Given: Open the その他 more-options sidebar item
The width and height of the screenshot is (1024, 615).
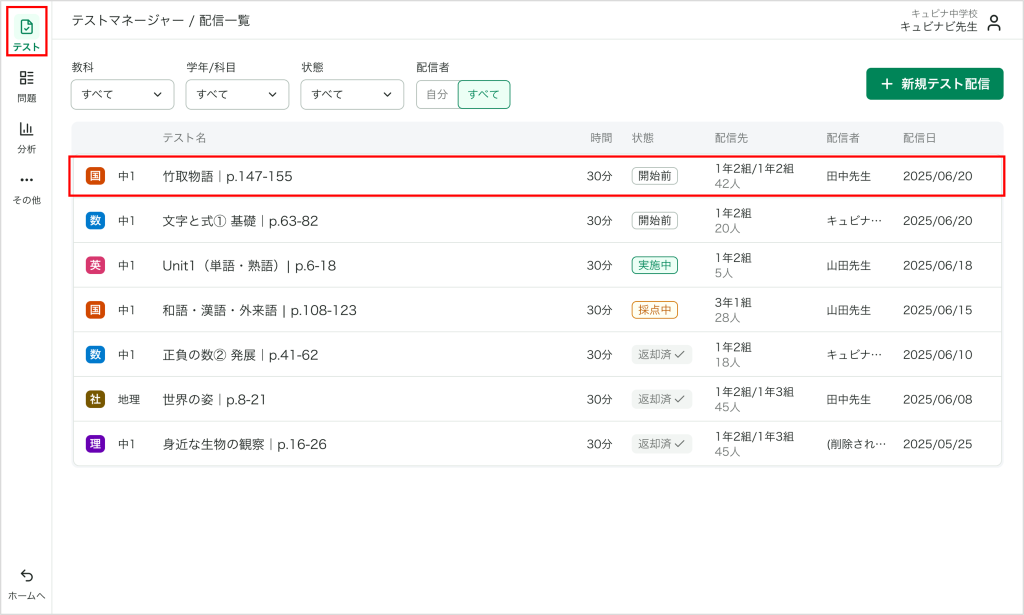Looking at the screenshot, I should point(27,188).
